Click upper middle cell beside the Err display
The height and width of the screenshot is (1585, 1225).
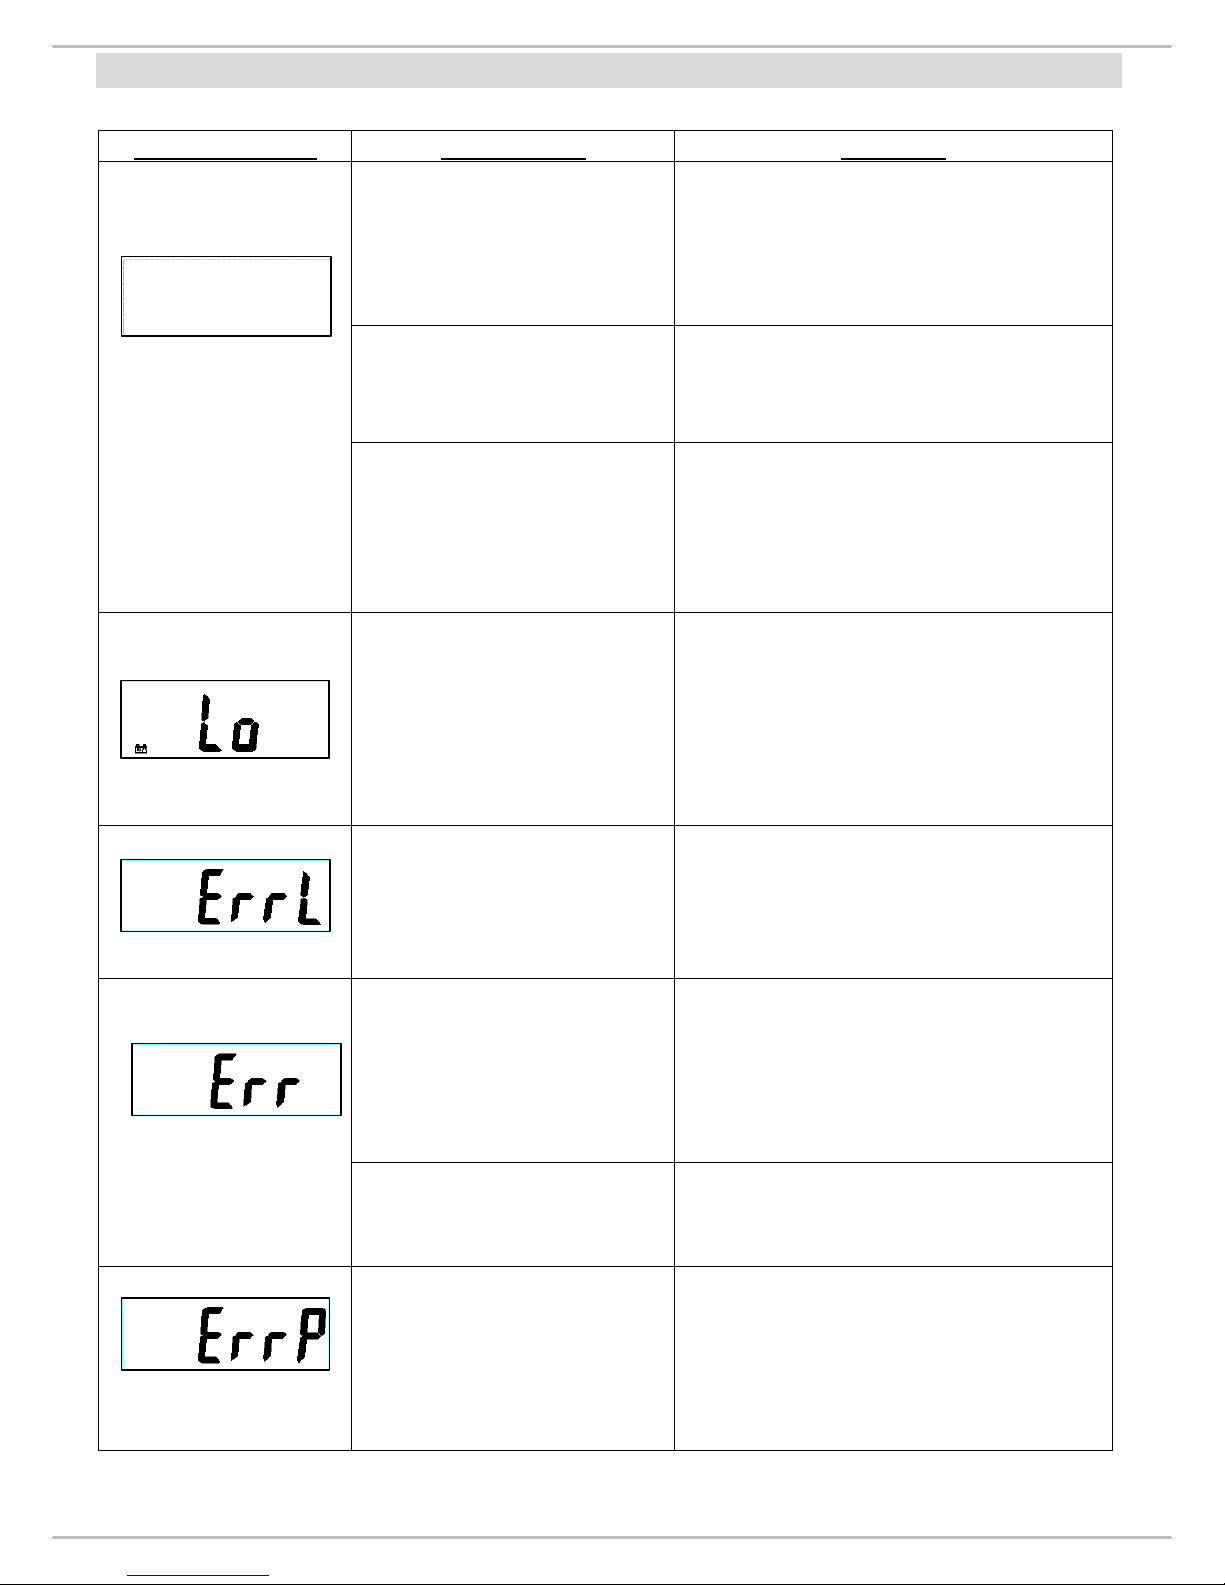(513, 1070)
